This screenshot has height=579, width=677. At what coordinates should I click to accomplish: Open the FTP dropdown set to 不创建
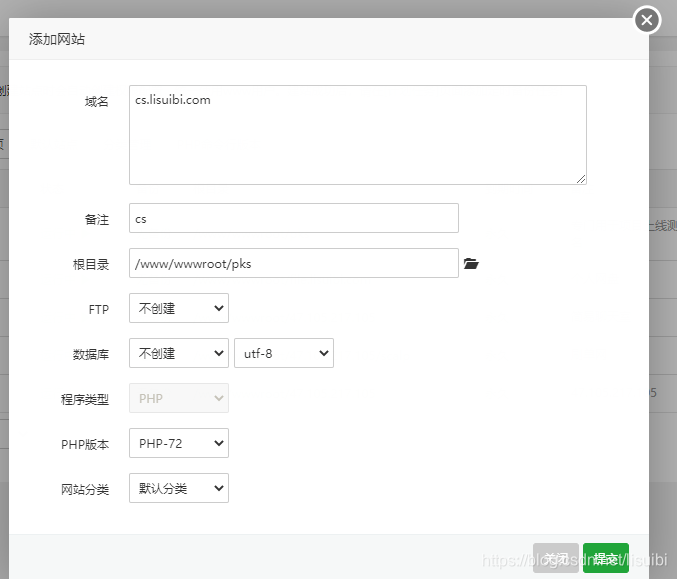[x=179, y=308]
